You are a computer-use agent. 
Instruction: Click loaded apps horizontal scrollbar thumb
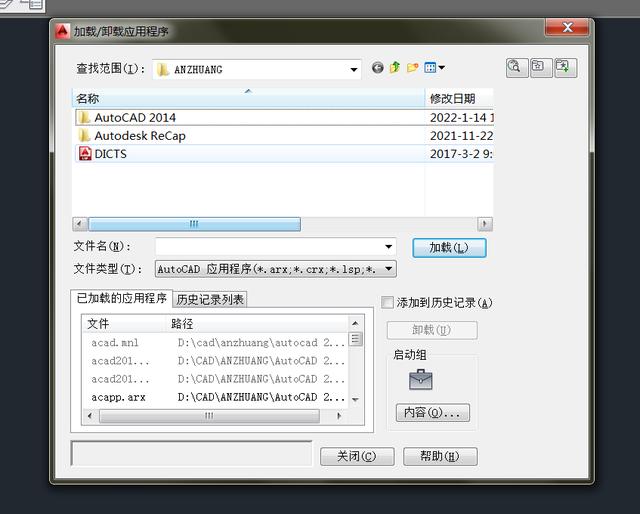pos(209,416)
